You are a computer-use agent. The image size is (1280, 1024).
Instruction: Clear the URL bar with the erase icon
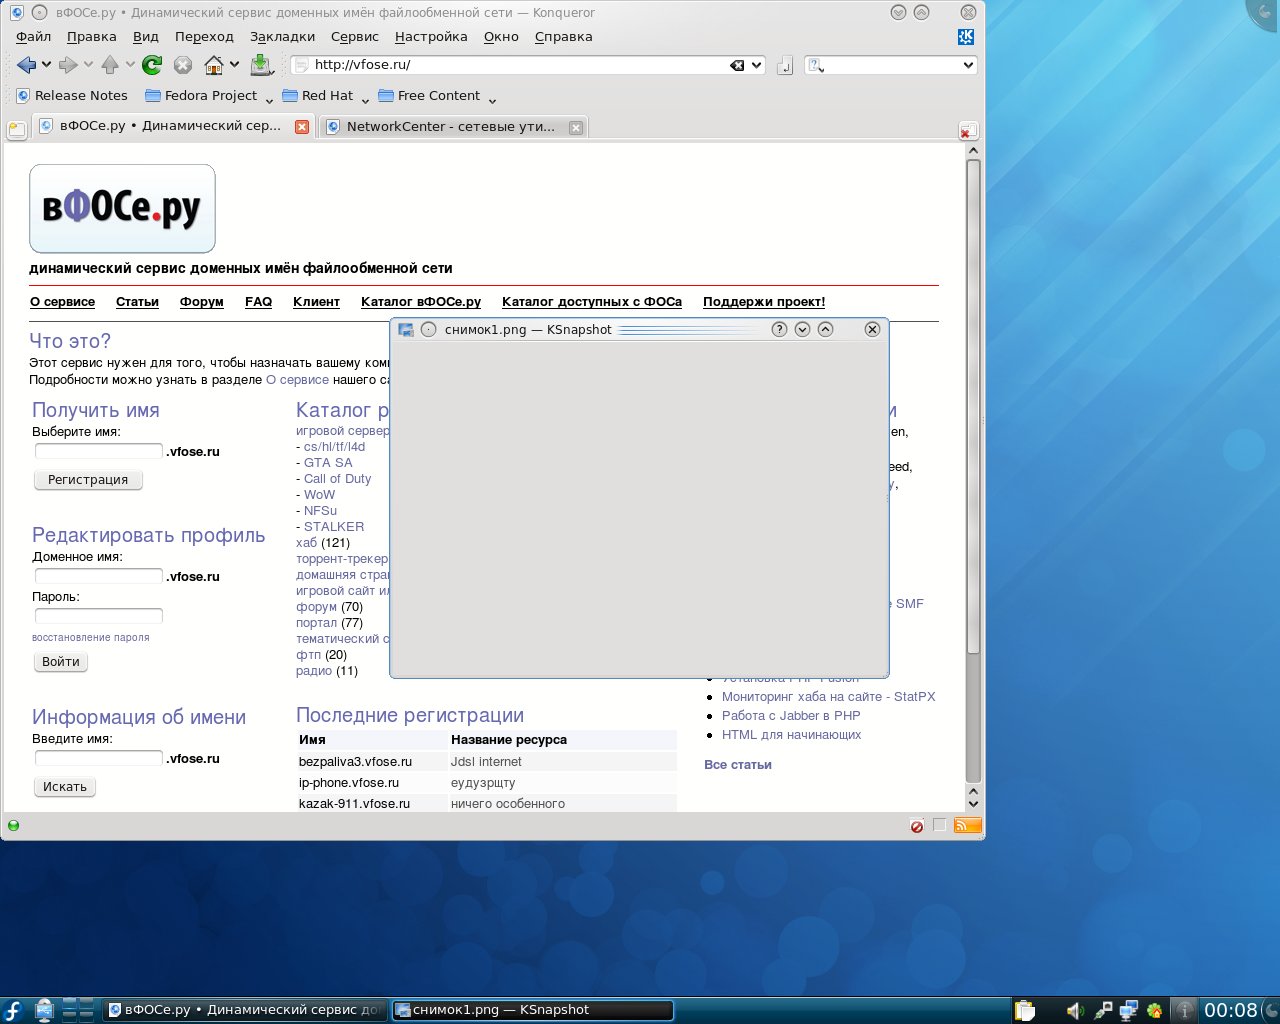(737, 65)
